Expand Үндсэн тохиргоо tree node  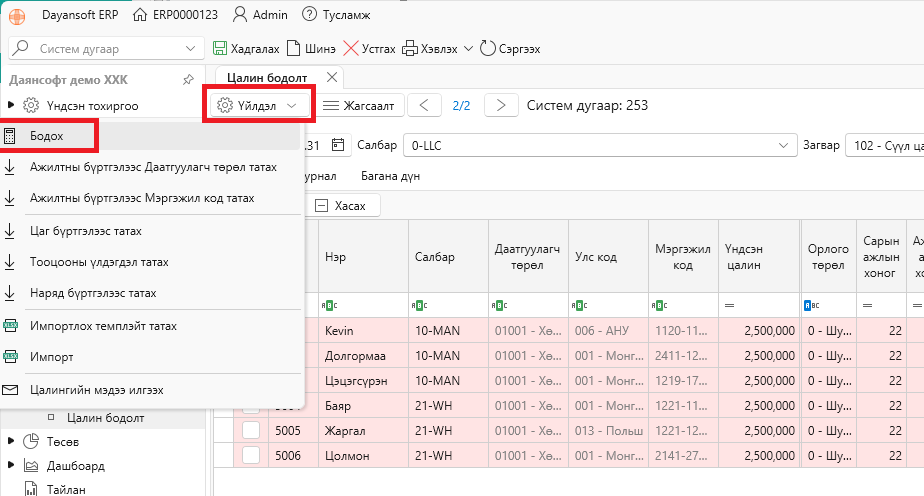11,105
